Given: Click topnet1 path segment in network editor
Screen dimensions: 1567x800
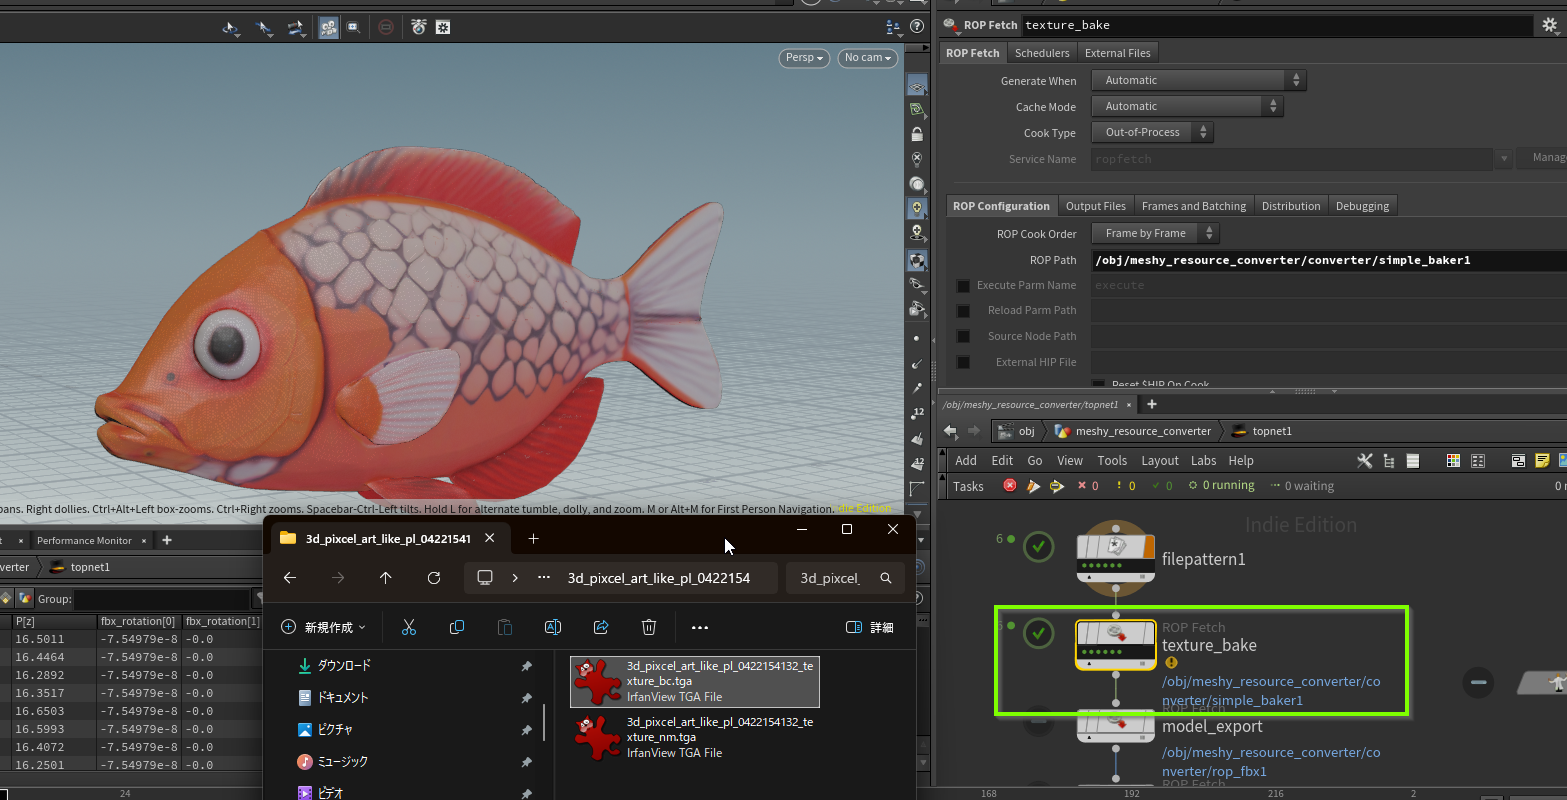Looking at the screenshot, I should [x=1262, y=431].
